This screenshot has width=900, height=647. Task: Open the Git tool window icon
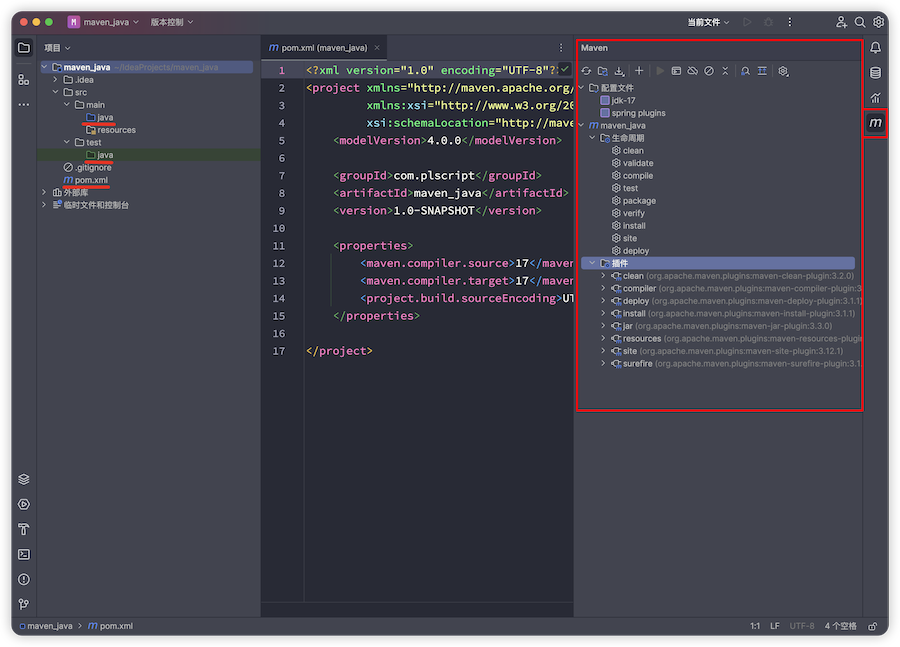point(24,604)
